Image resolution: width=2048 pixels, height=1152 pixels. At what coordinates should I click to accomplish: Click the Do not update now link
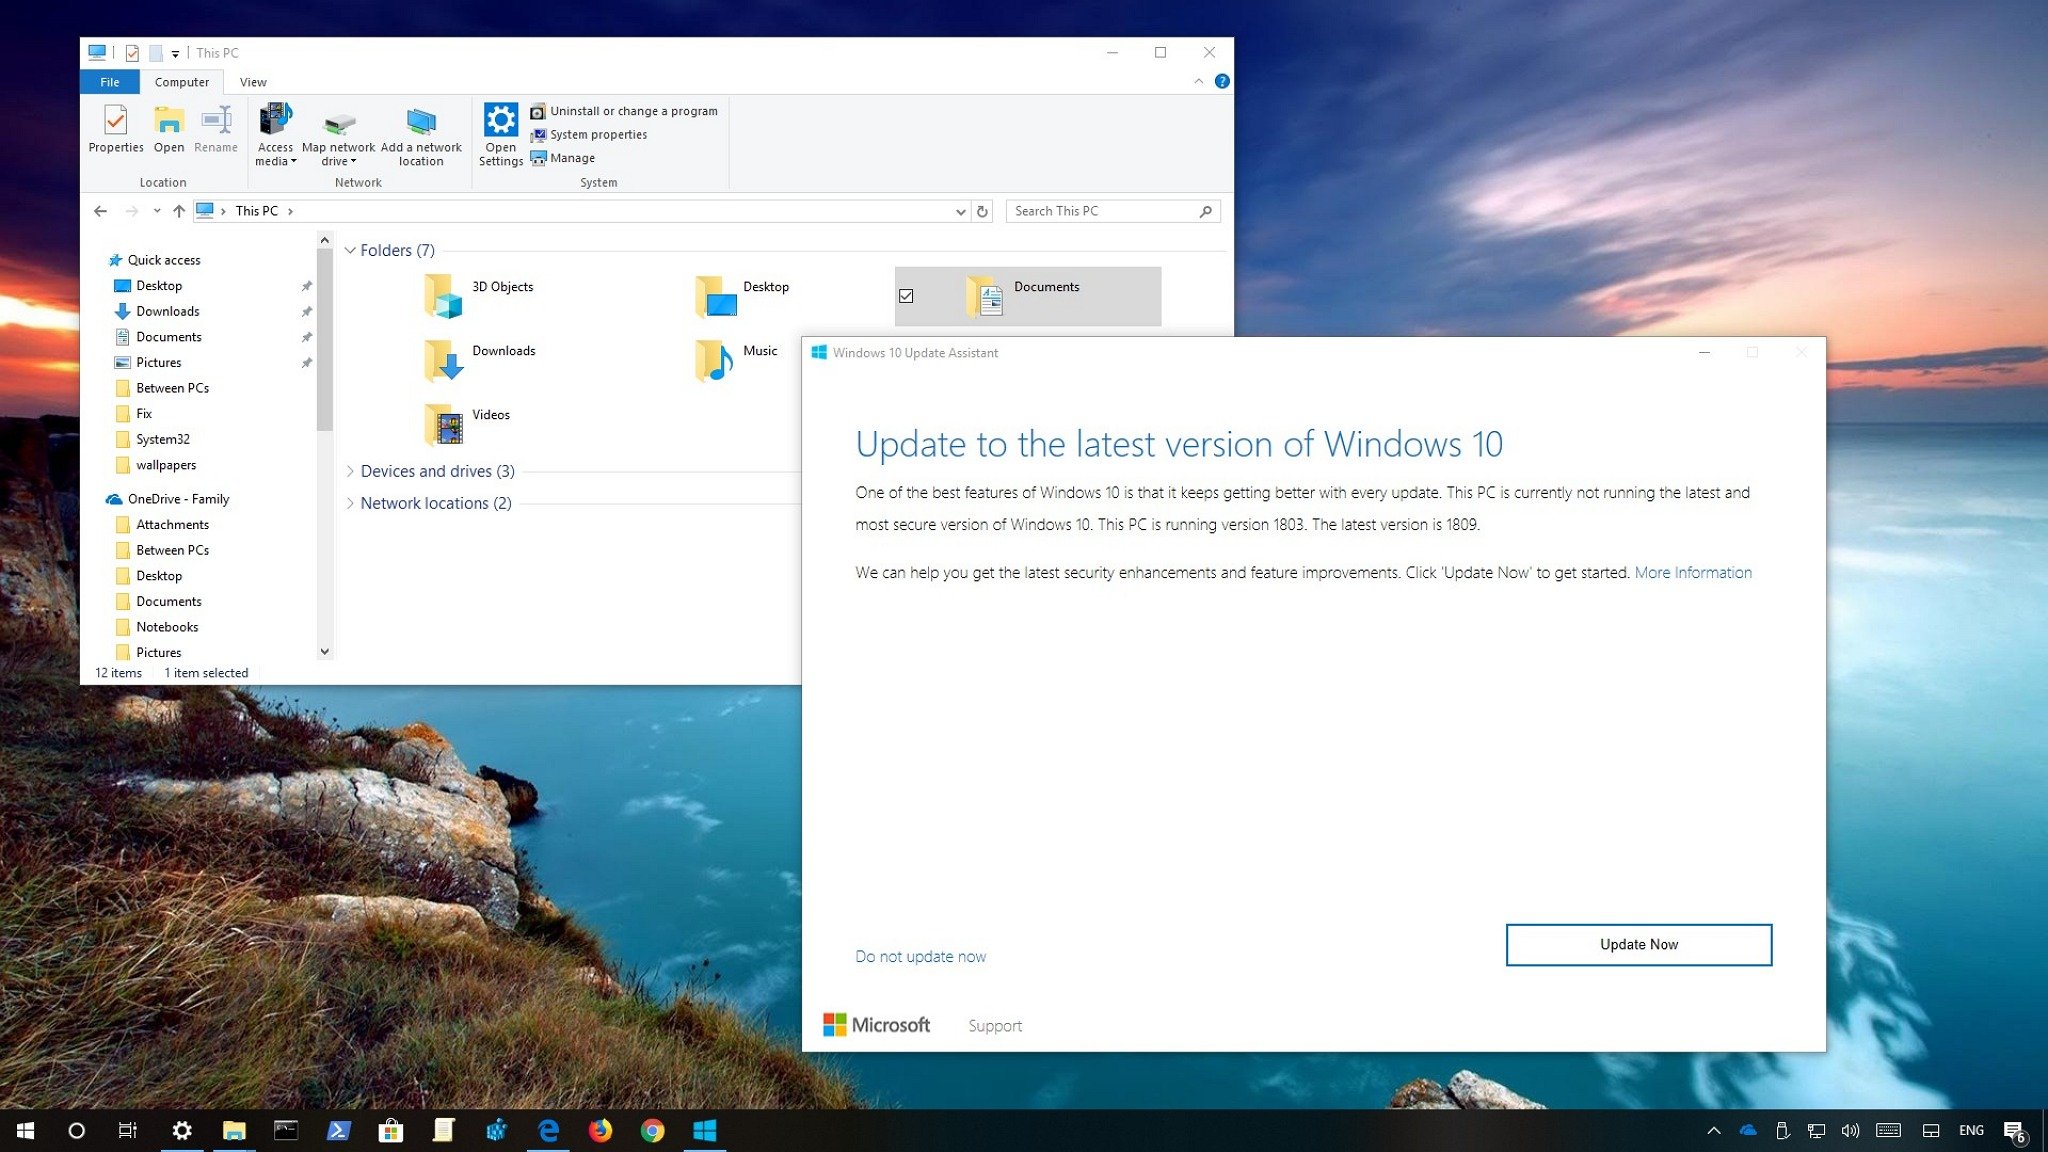point(920,955)
